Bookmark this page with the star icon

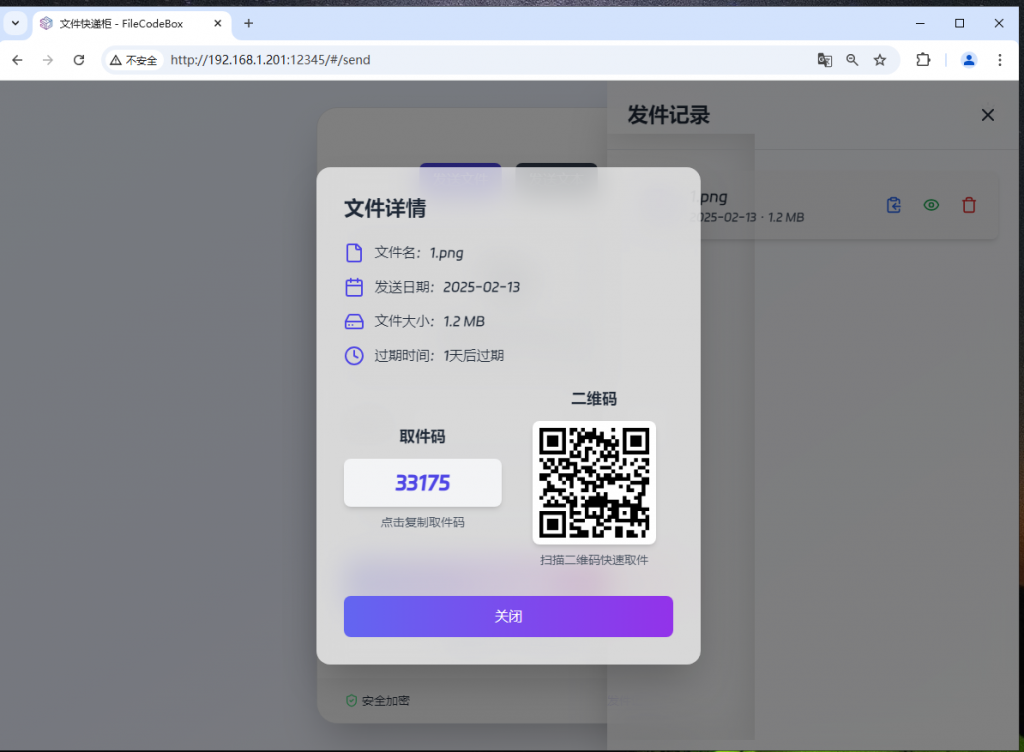(x=880, y=60)
